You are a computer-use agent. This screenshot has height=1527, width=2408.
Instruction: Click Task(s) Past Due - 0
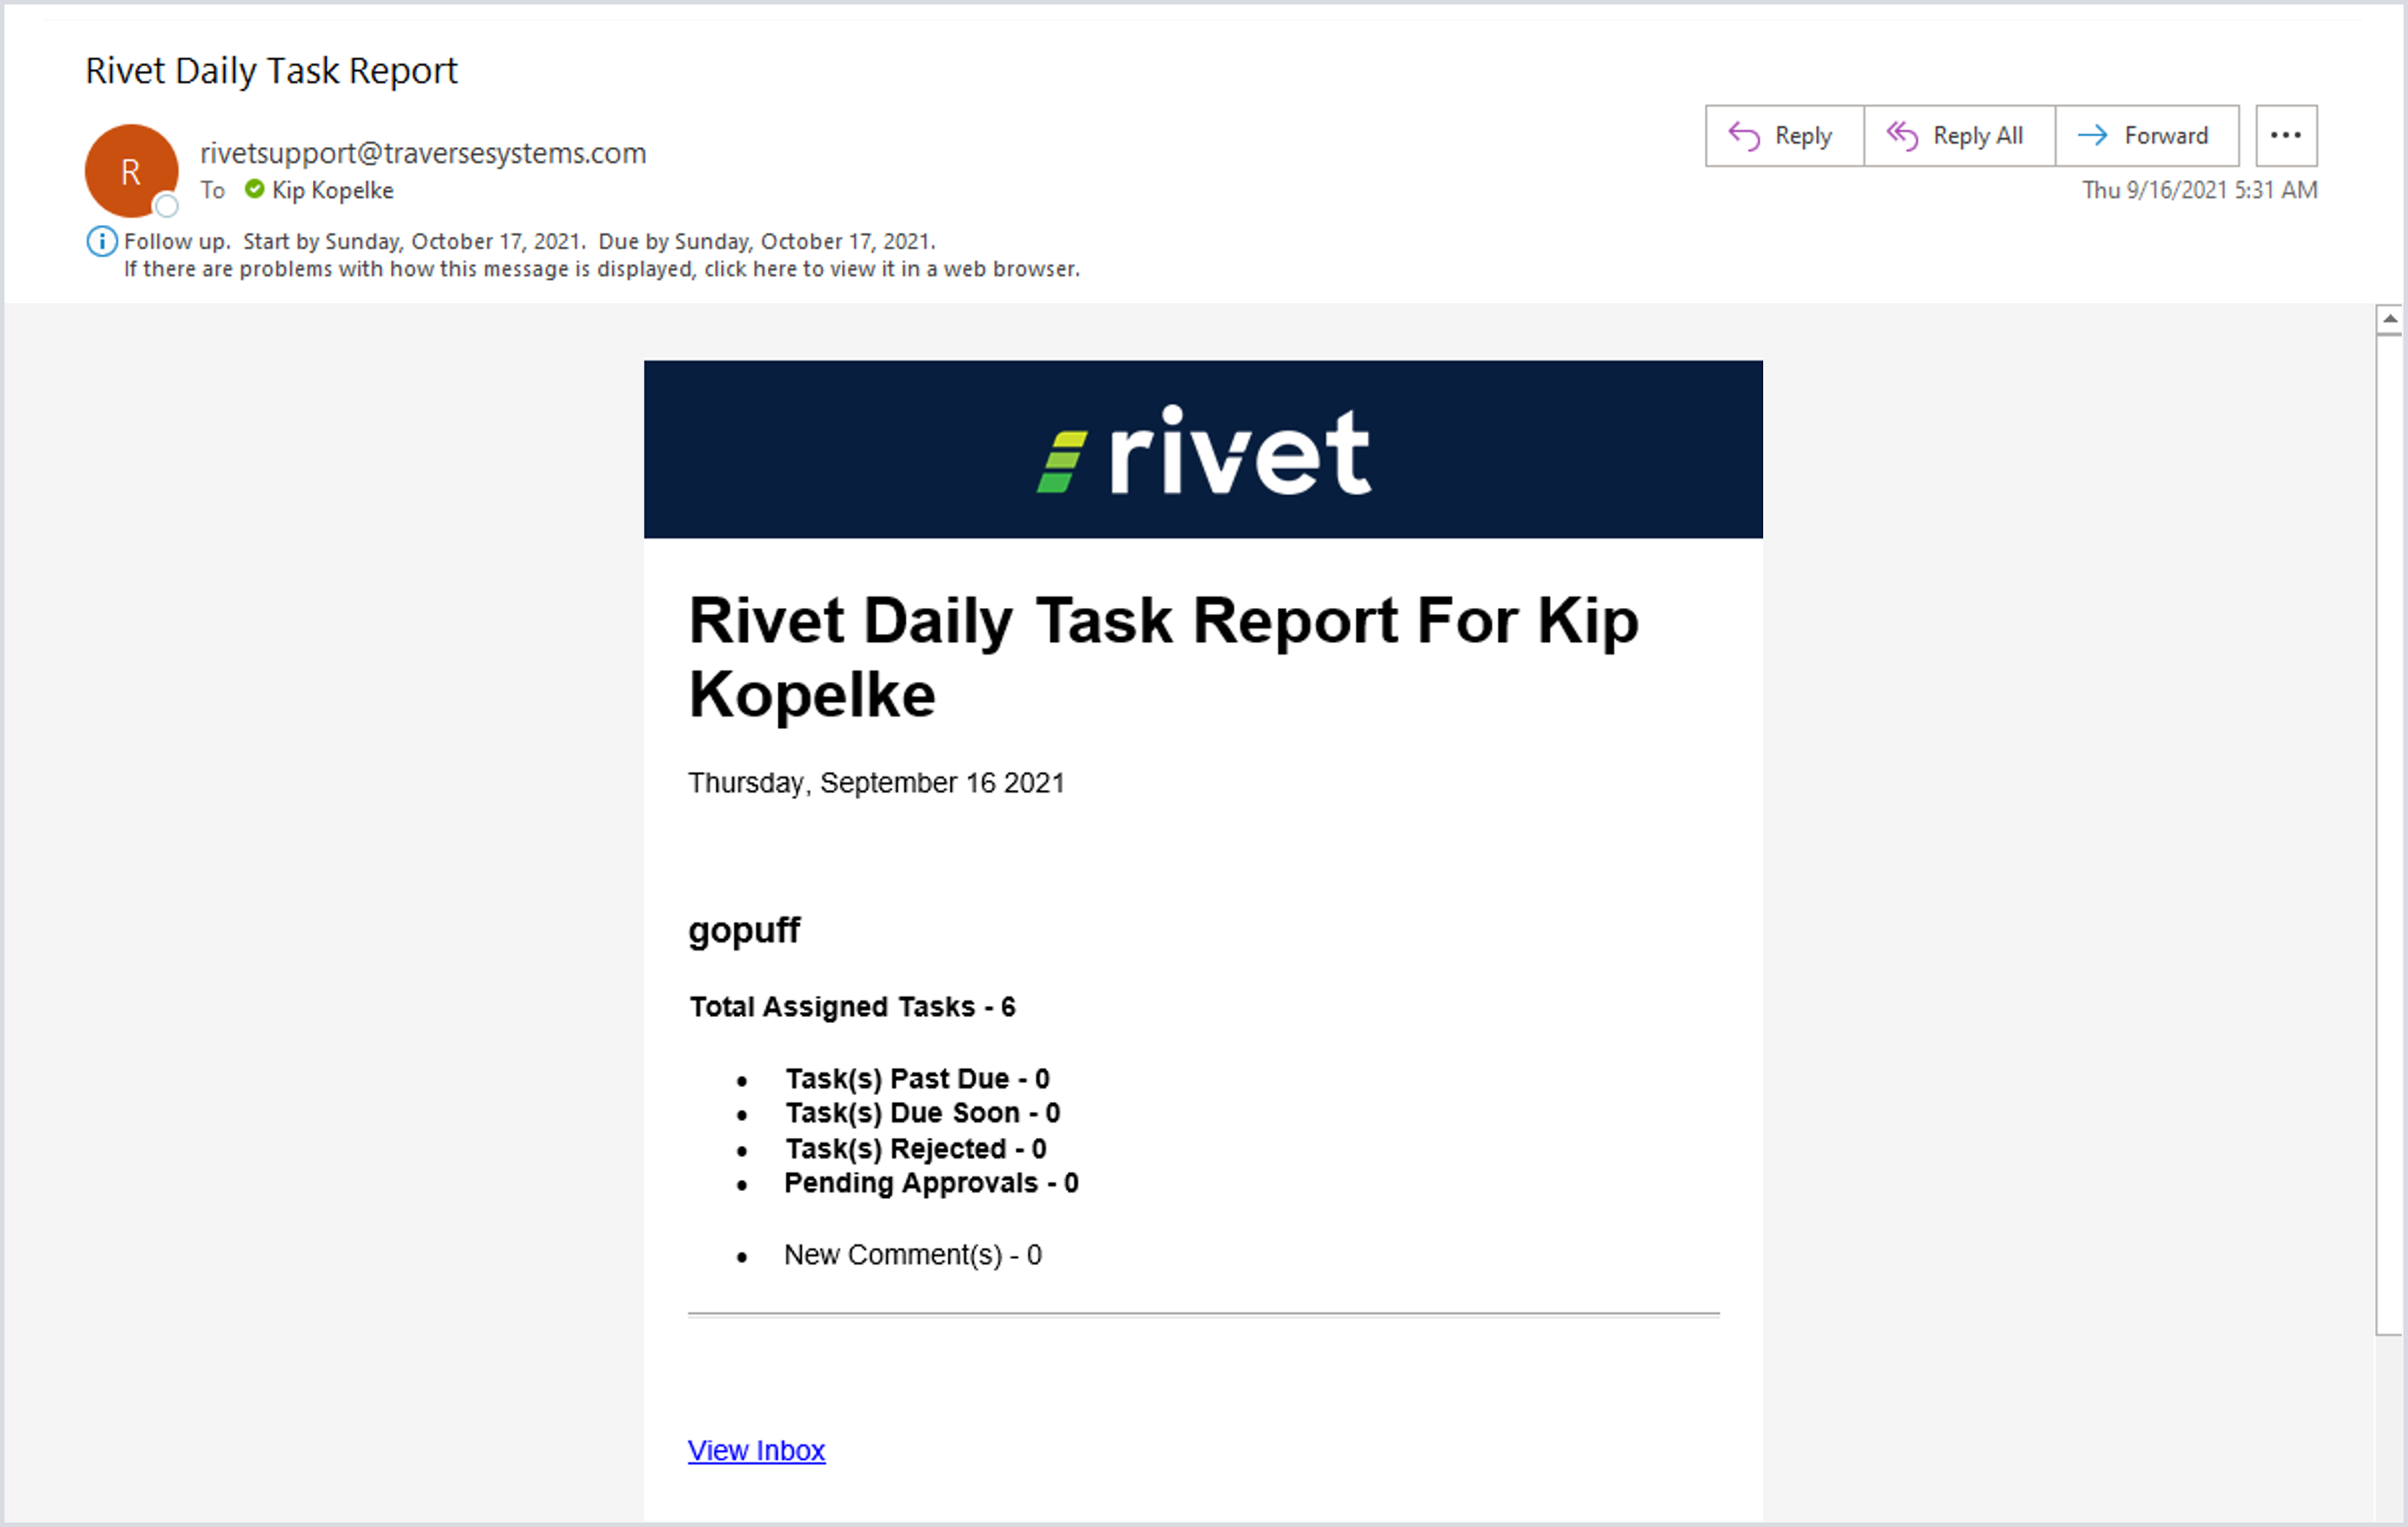917,1079
